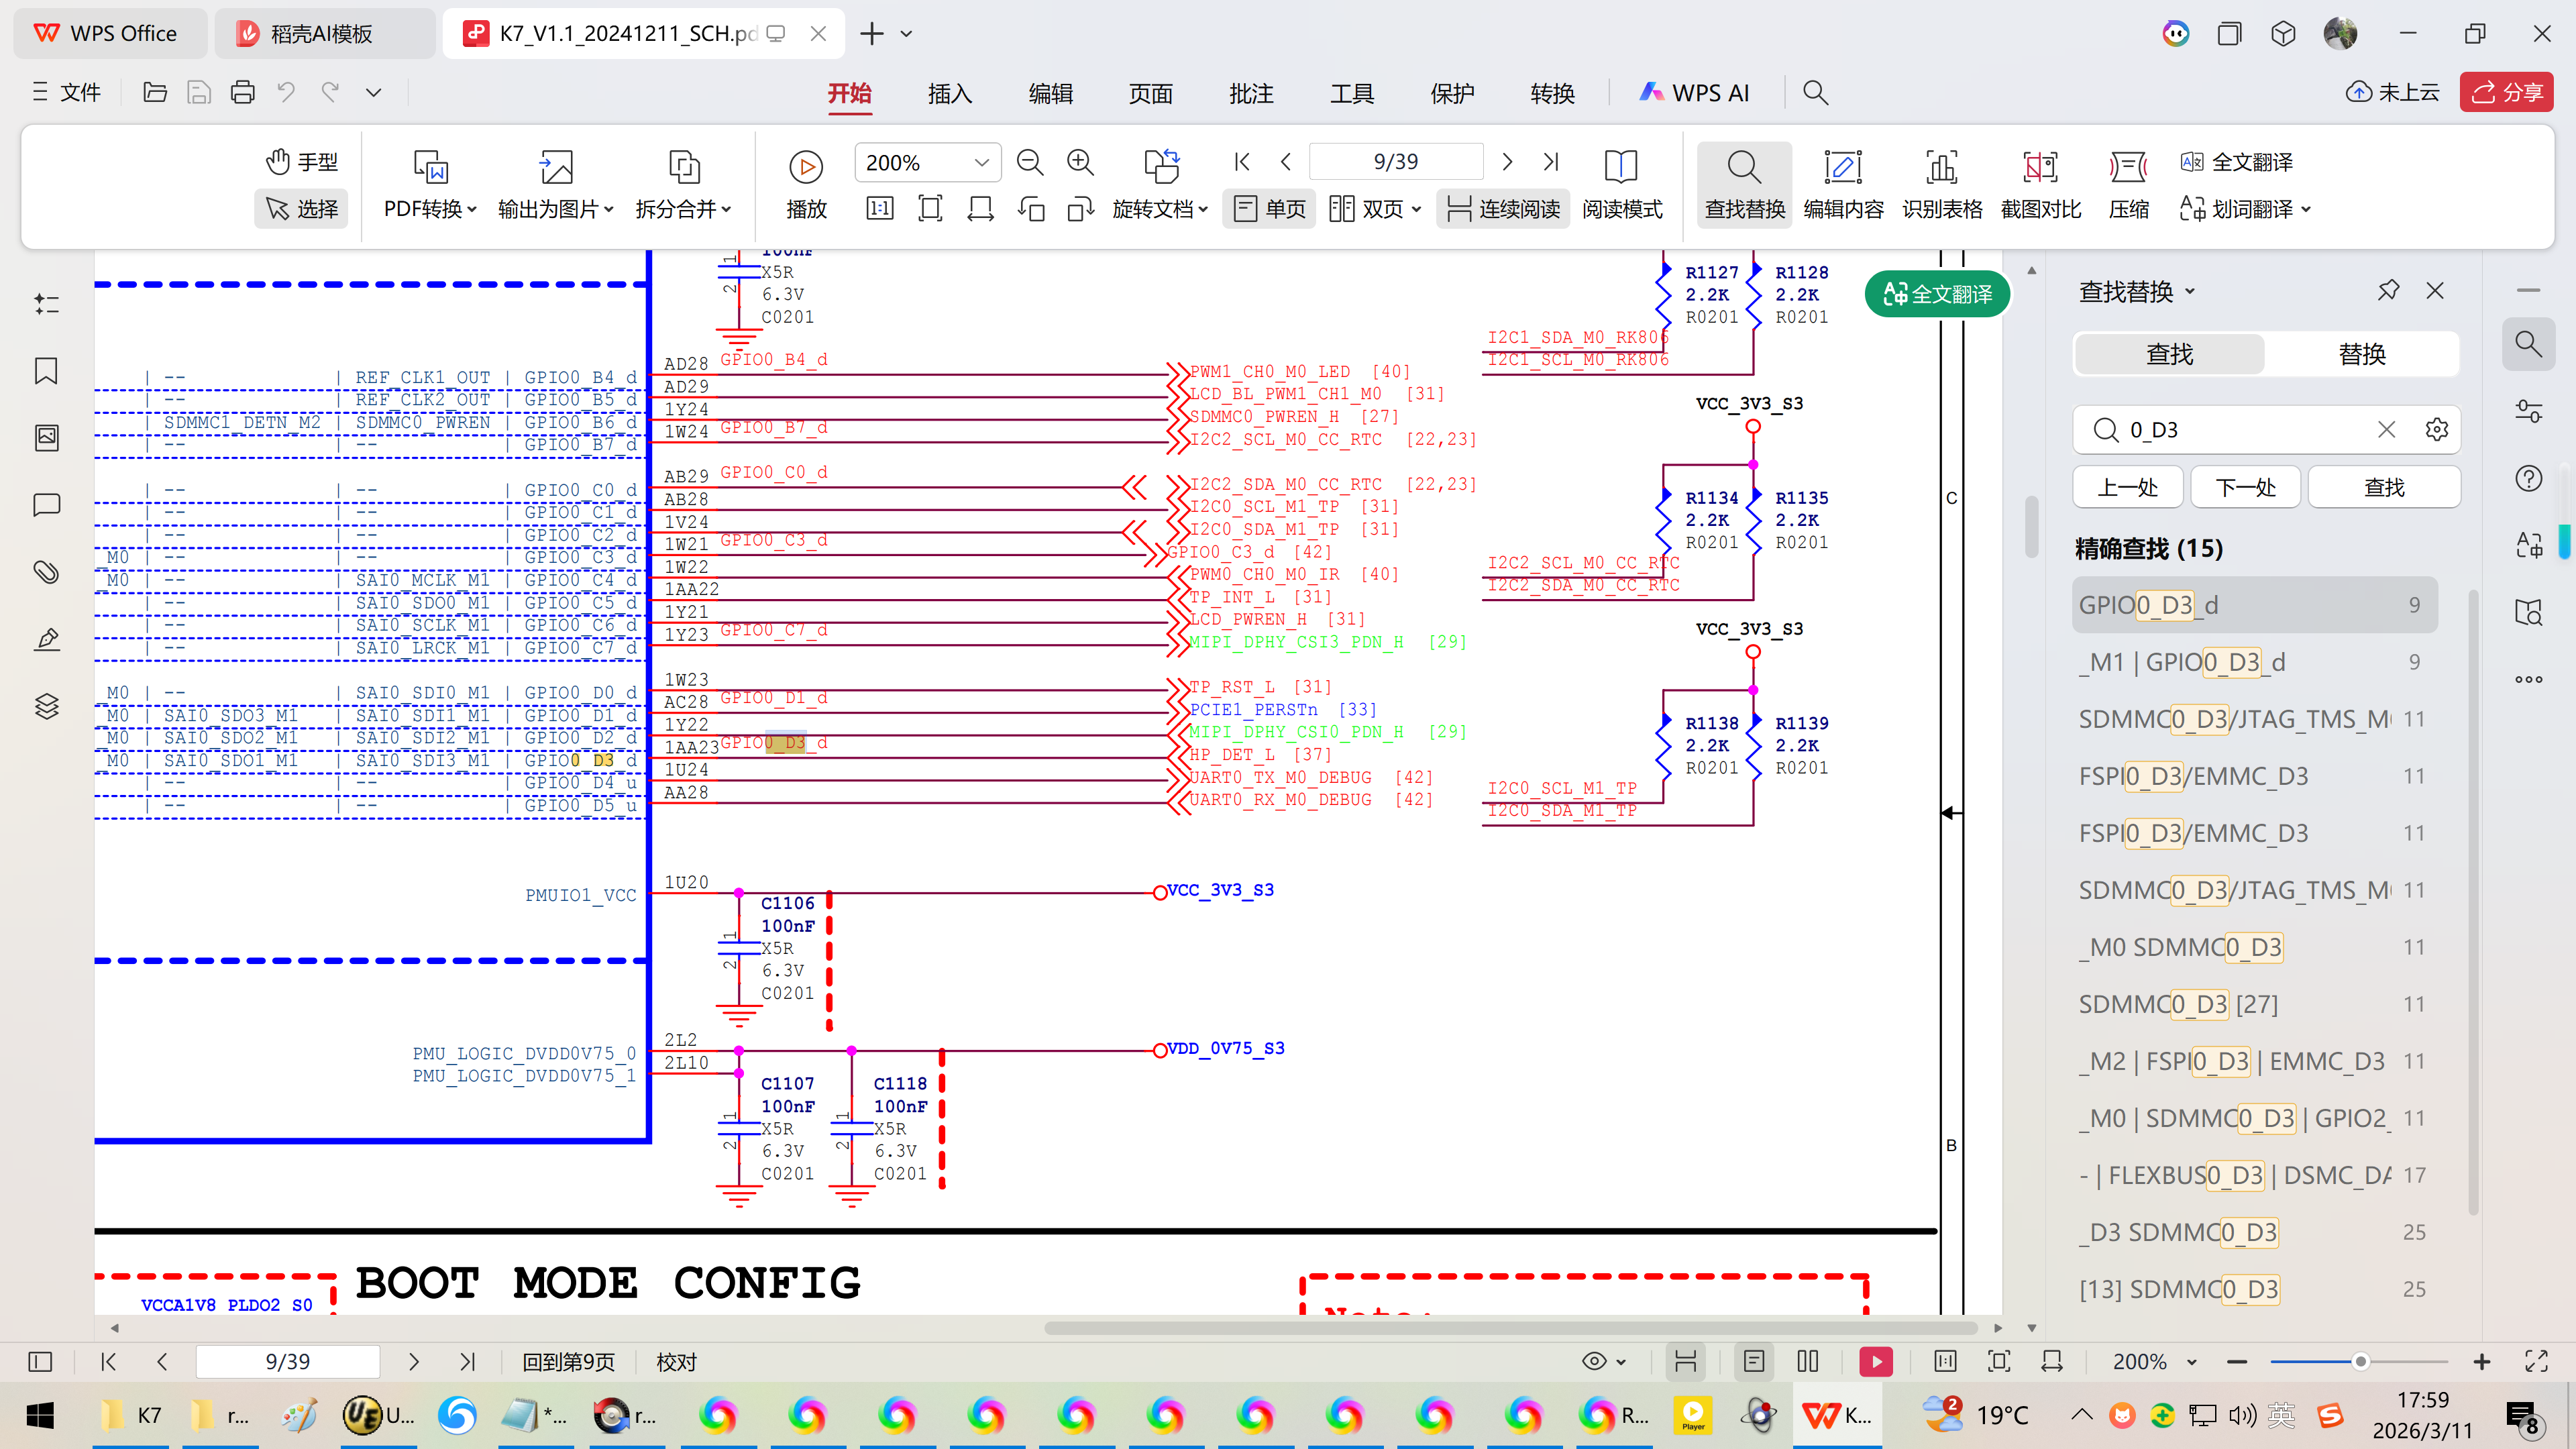Open the bookmark panel in left sidebar
The image size is (2576, 1449).
[46, 371]
